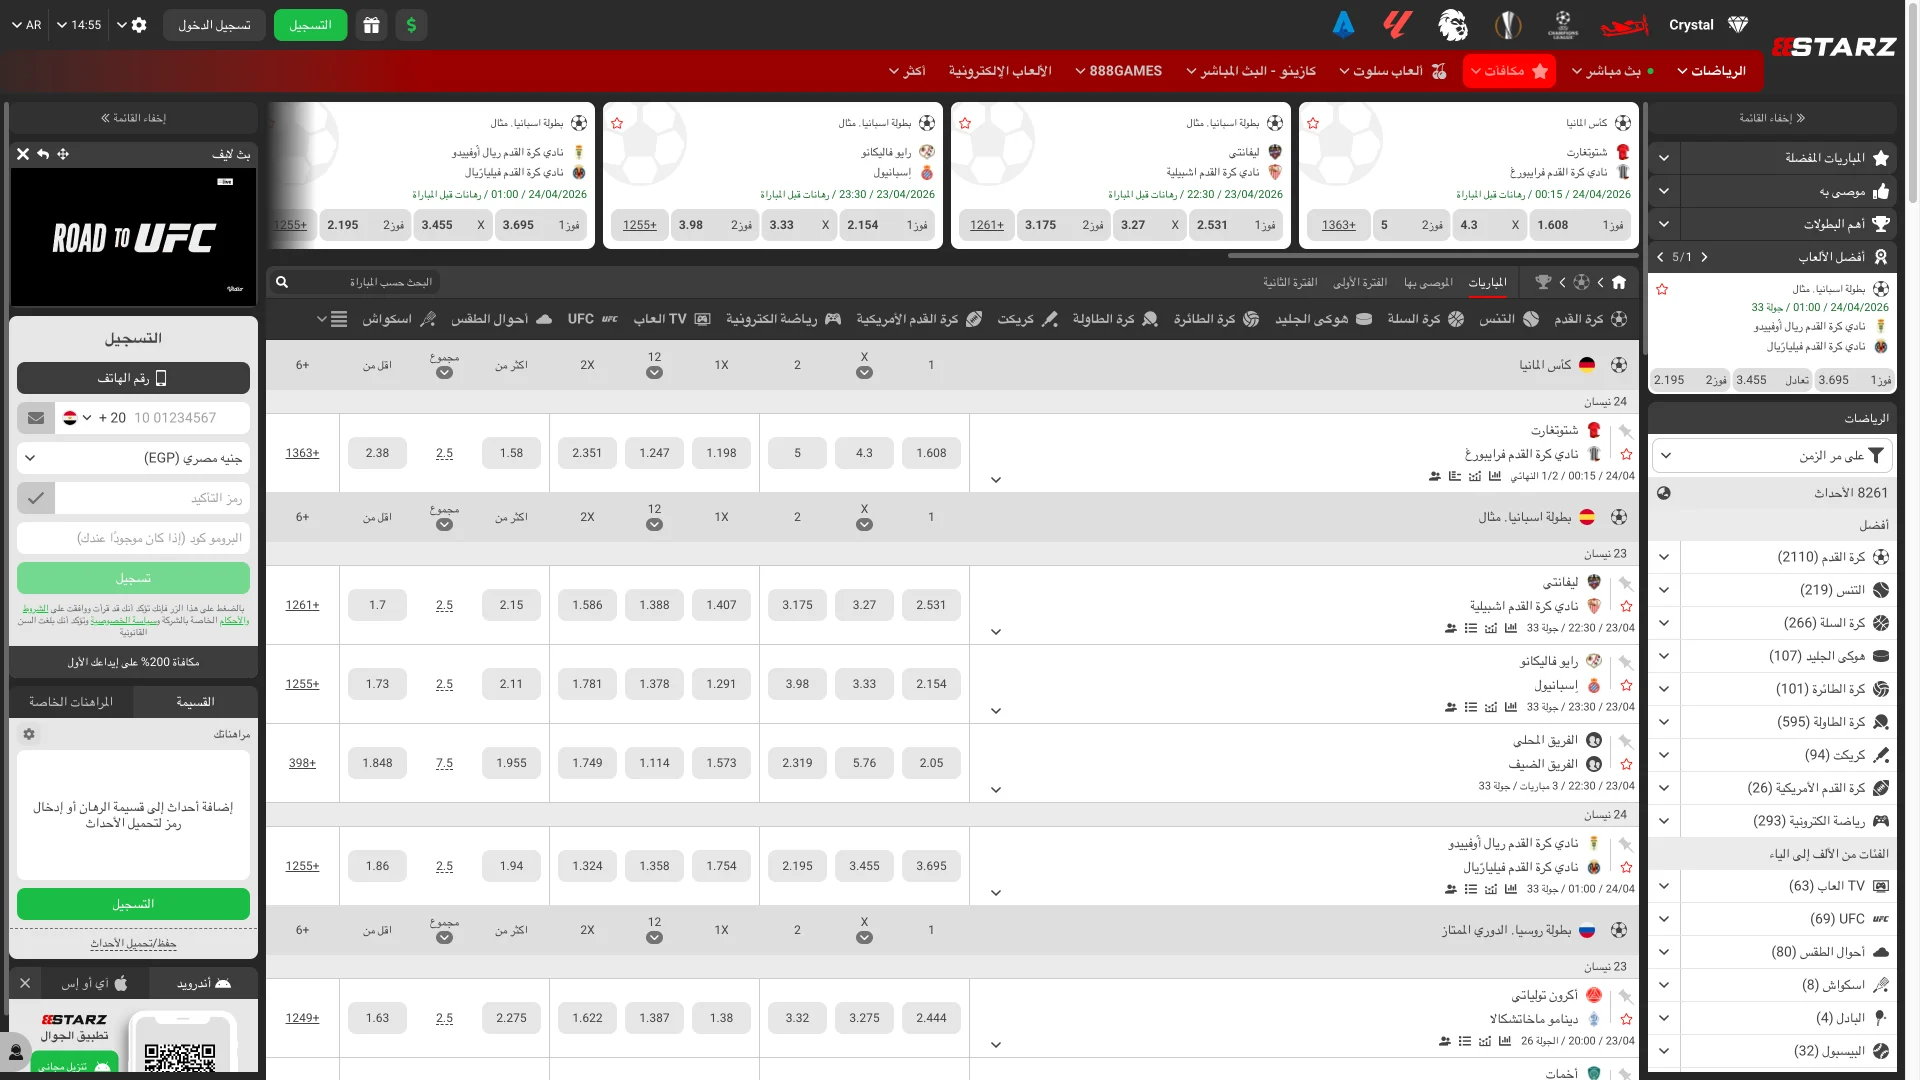Viewport: 1920px width, 1080px height.
Task: Star the Levante top featured card
Action: click(965, 123)
